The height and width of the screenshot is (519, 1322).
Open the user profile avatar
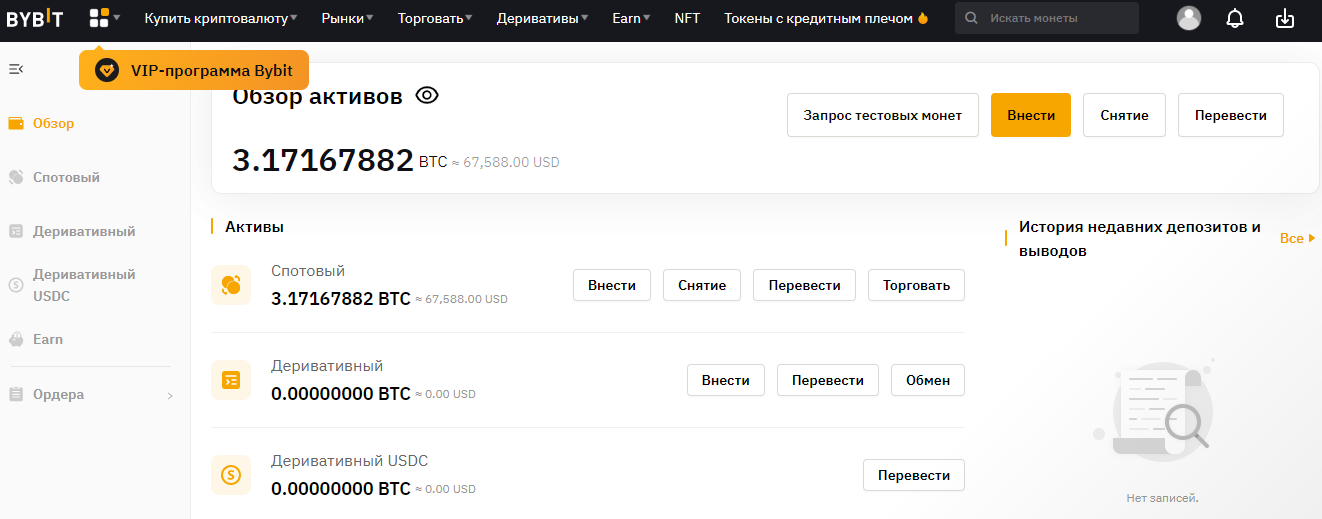(x=1189, y=18)
